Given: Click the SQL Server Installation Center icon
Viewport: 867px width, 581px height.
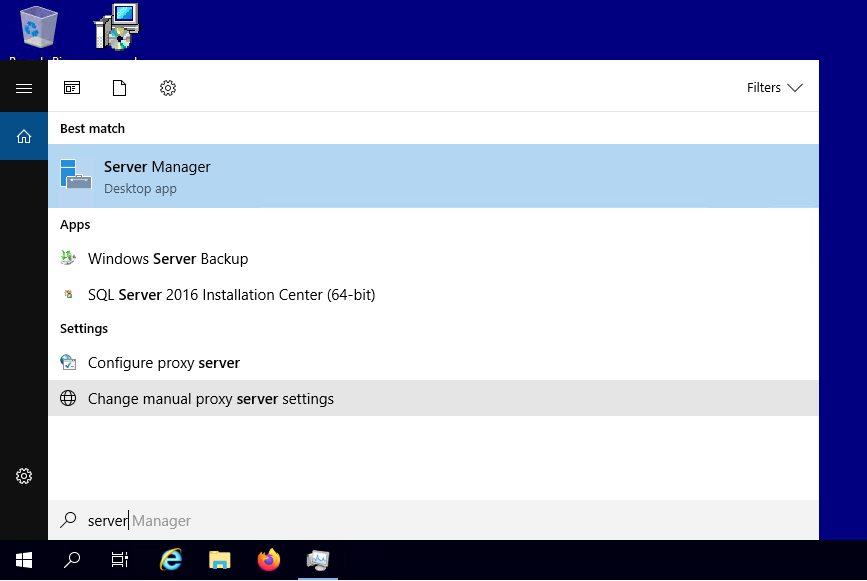Looking at the screenshot, I should coord(68,294).
